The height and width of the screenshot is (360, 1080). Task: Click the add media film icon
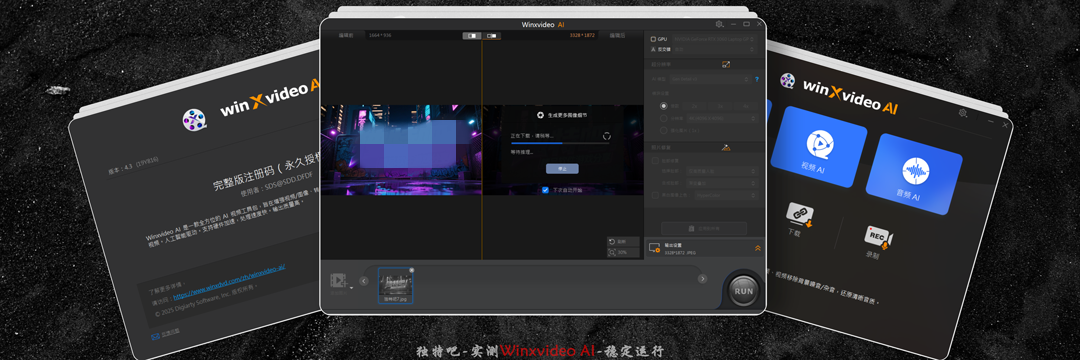tap(338, 280)
